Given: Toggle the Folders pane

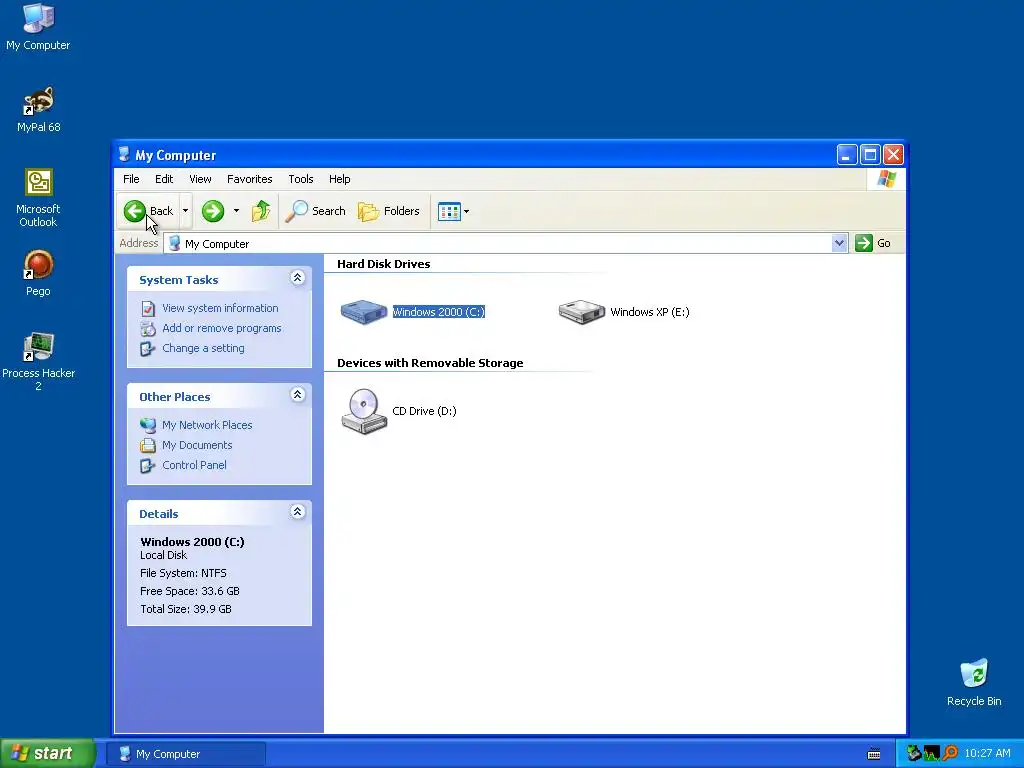Looking at the screenshot, I should pyautogui.click(x=389, y=211).
